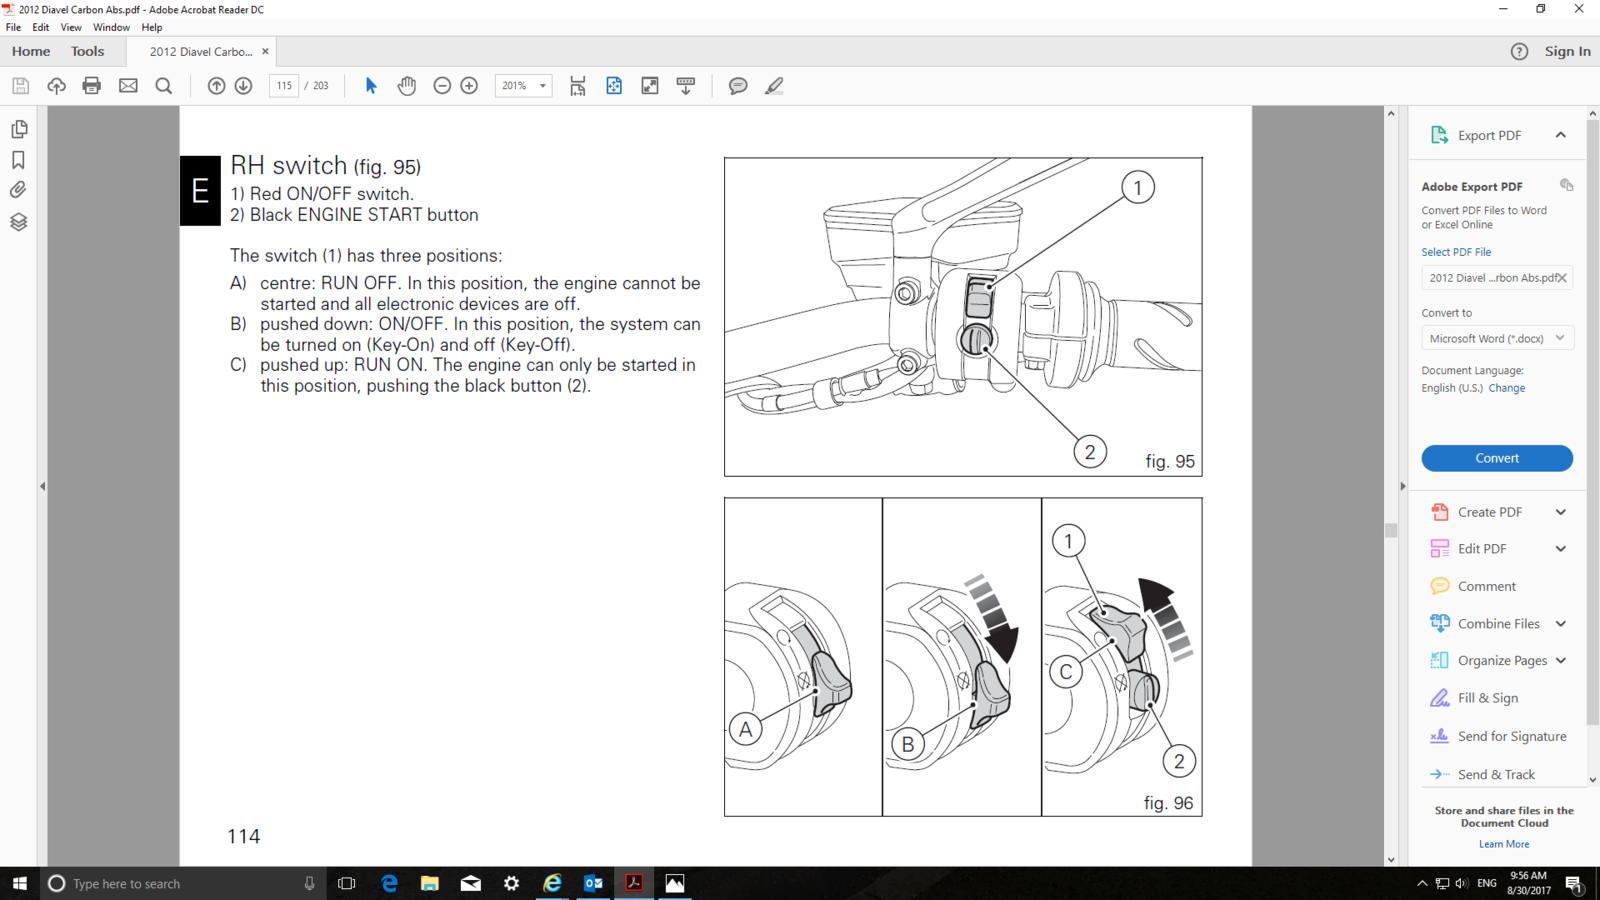Click the Zoom in plus icon

click(x=469, y=86)
